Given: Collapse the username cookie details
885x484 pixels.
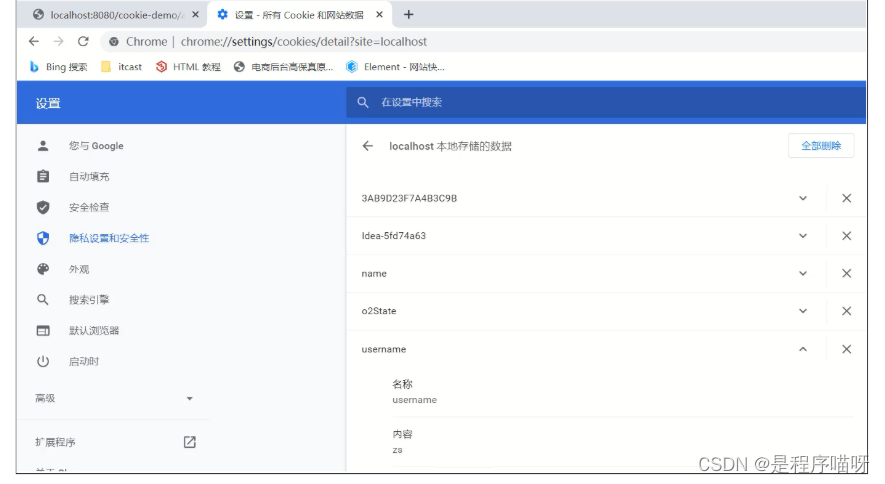Looking at the screenshot, I should coord(803,349).
